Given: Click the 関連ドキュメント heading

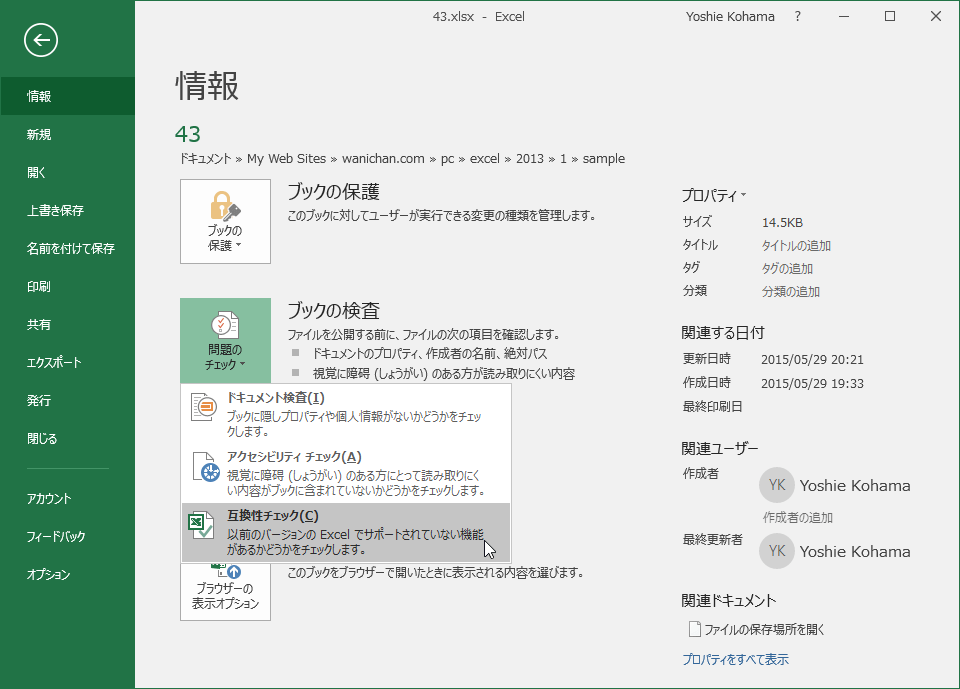Looking at the screenshot, I should (728, 601).
